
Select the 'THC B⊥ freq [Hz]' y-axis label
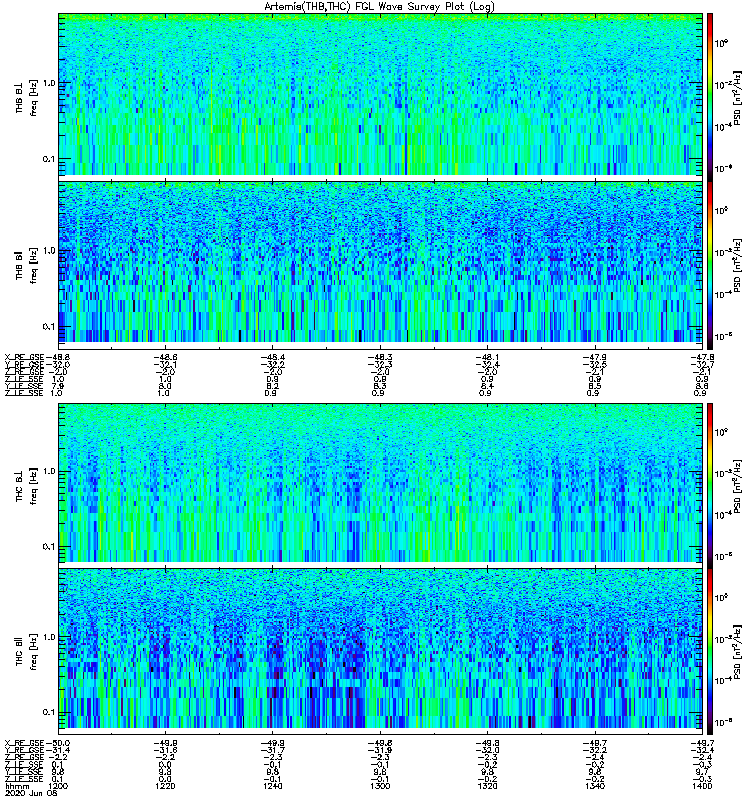(26, 486)
